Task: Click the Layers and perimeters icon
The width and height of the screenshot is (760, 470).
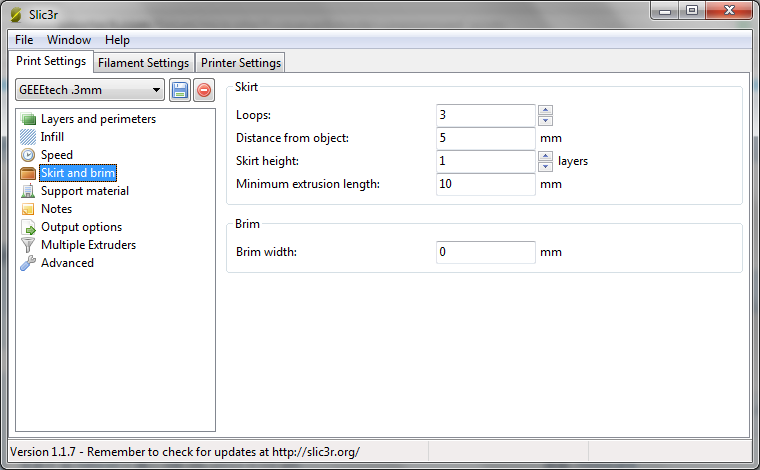Action: coord(28,119)
